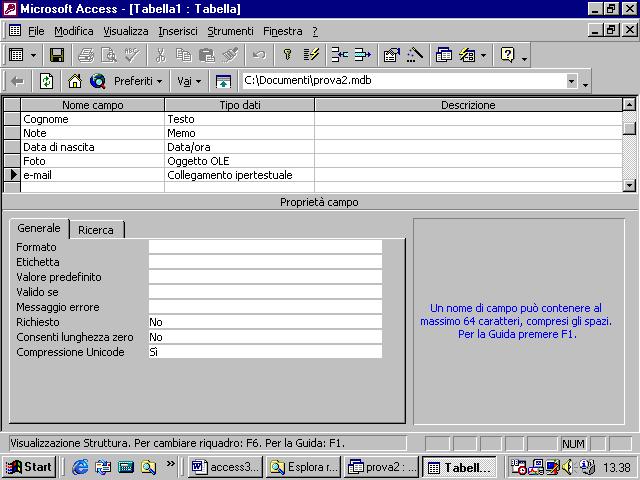Switch to the Ricerca tab
The height and width of the screenshot is (480, 640).
click(96, 230)
